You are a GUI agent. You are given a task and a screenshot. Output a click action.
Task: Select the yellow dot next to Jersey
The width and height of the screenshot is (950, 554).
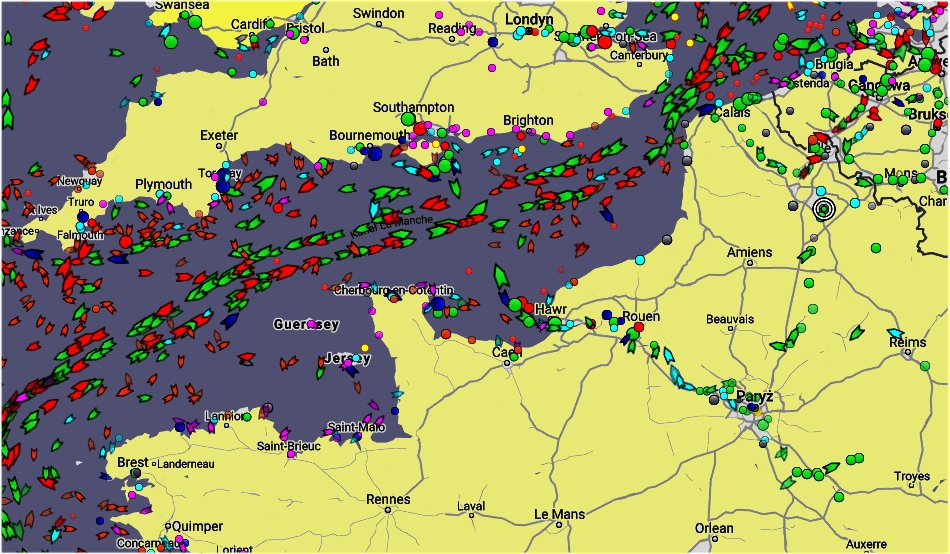pos(364,348)
